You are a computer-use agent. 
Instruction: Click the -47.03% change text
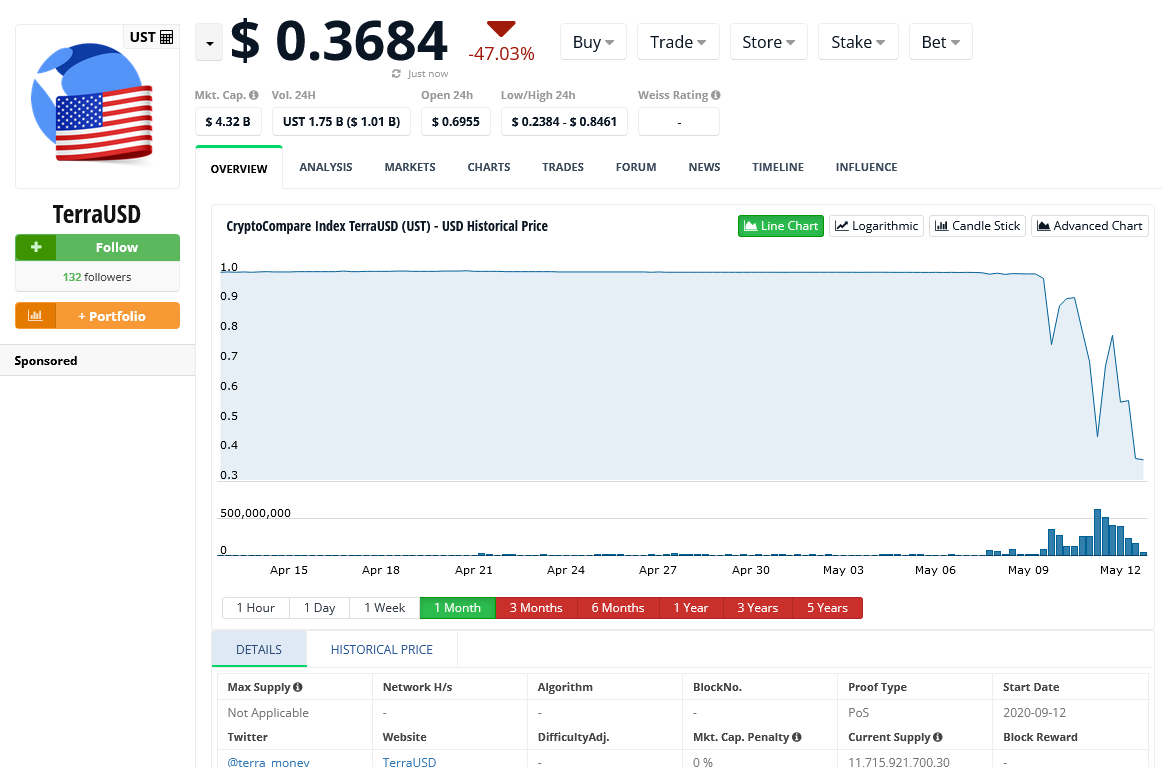tap(501, 53)
